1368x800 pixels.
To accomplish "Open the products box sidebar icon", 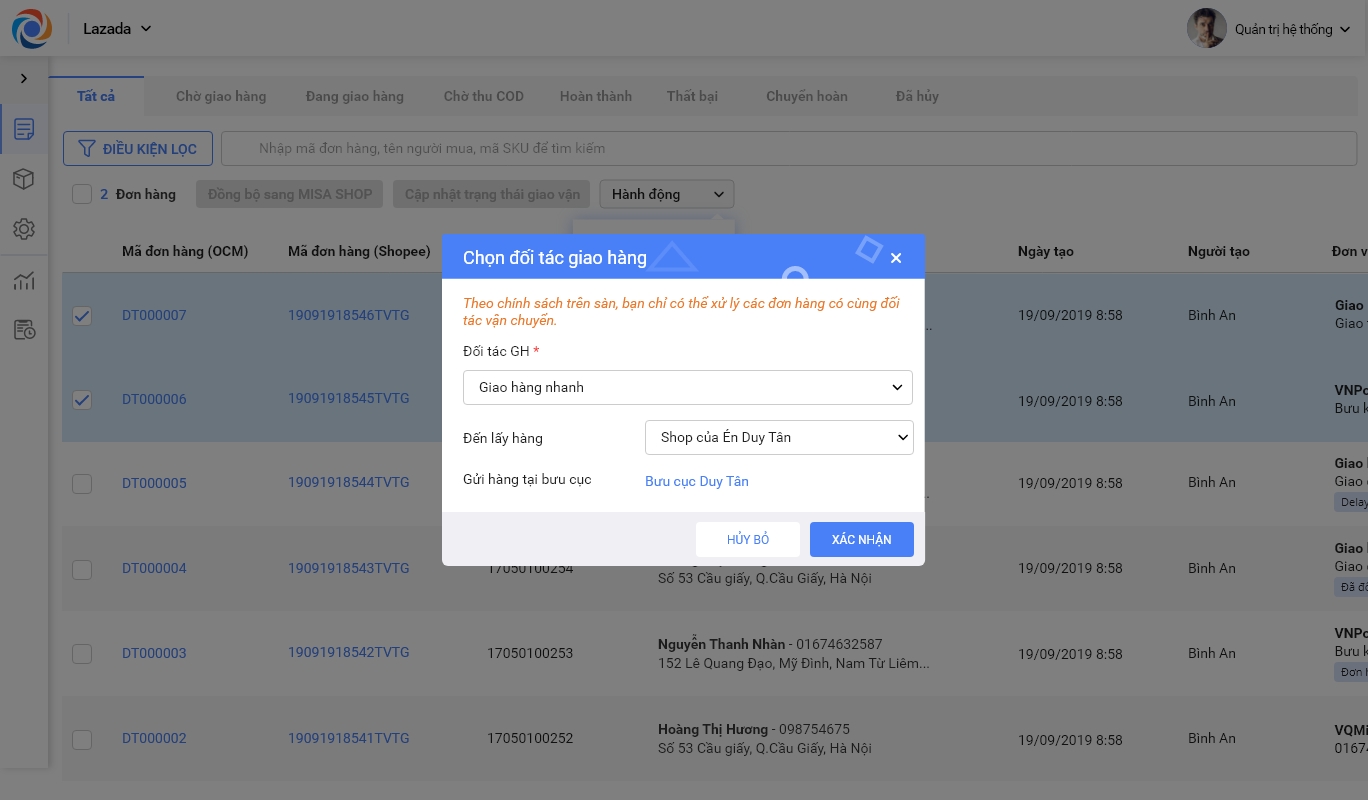I will pos(24,179).
